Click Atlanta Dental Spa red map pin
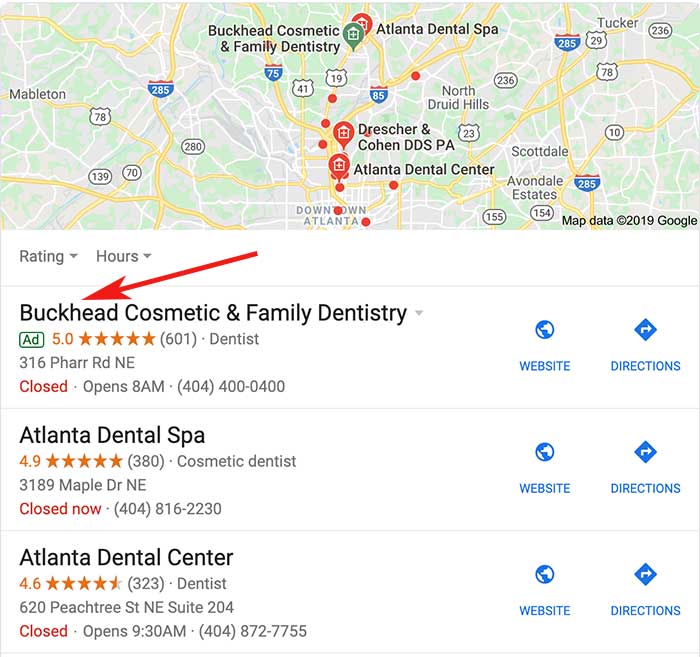The height and width of the screenshot is (657, 700). [363, 21]
